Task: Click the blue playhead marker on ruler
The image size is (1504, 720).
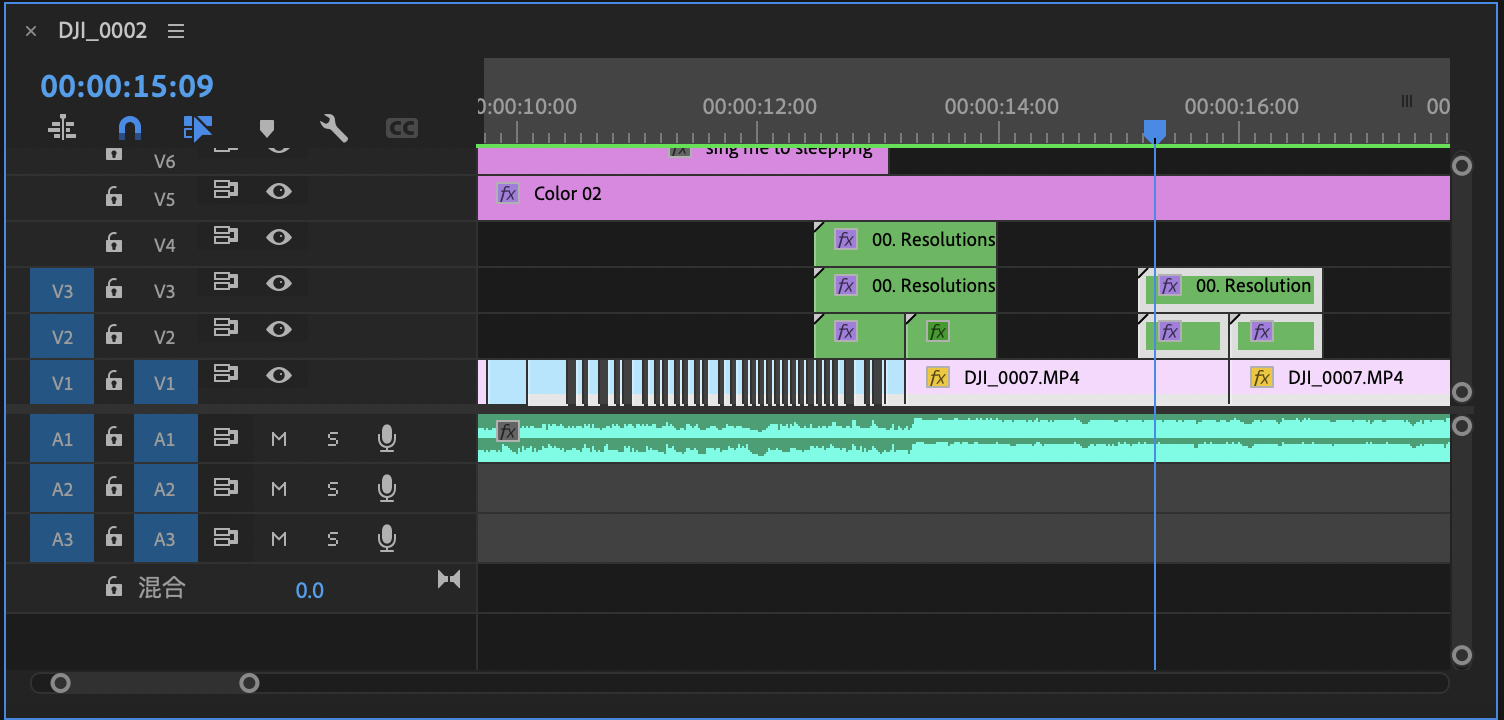Action: pyautogui.click(x=1154, y=130)
